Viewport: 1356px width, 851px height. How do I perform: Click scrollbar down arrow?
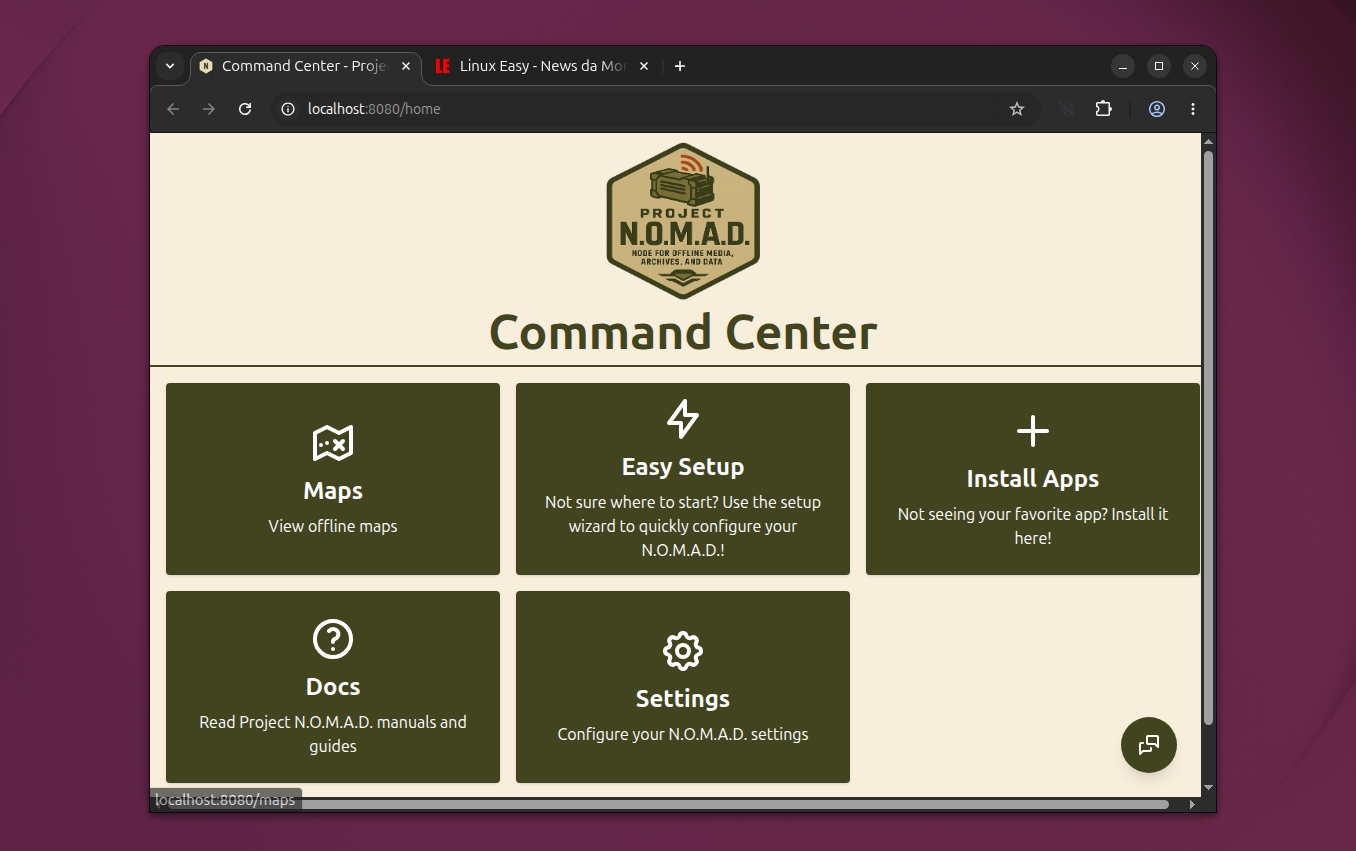click(x=1208, y=788)
